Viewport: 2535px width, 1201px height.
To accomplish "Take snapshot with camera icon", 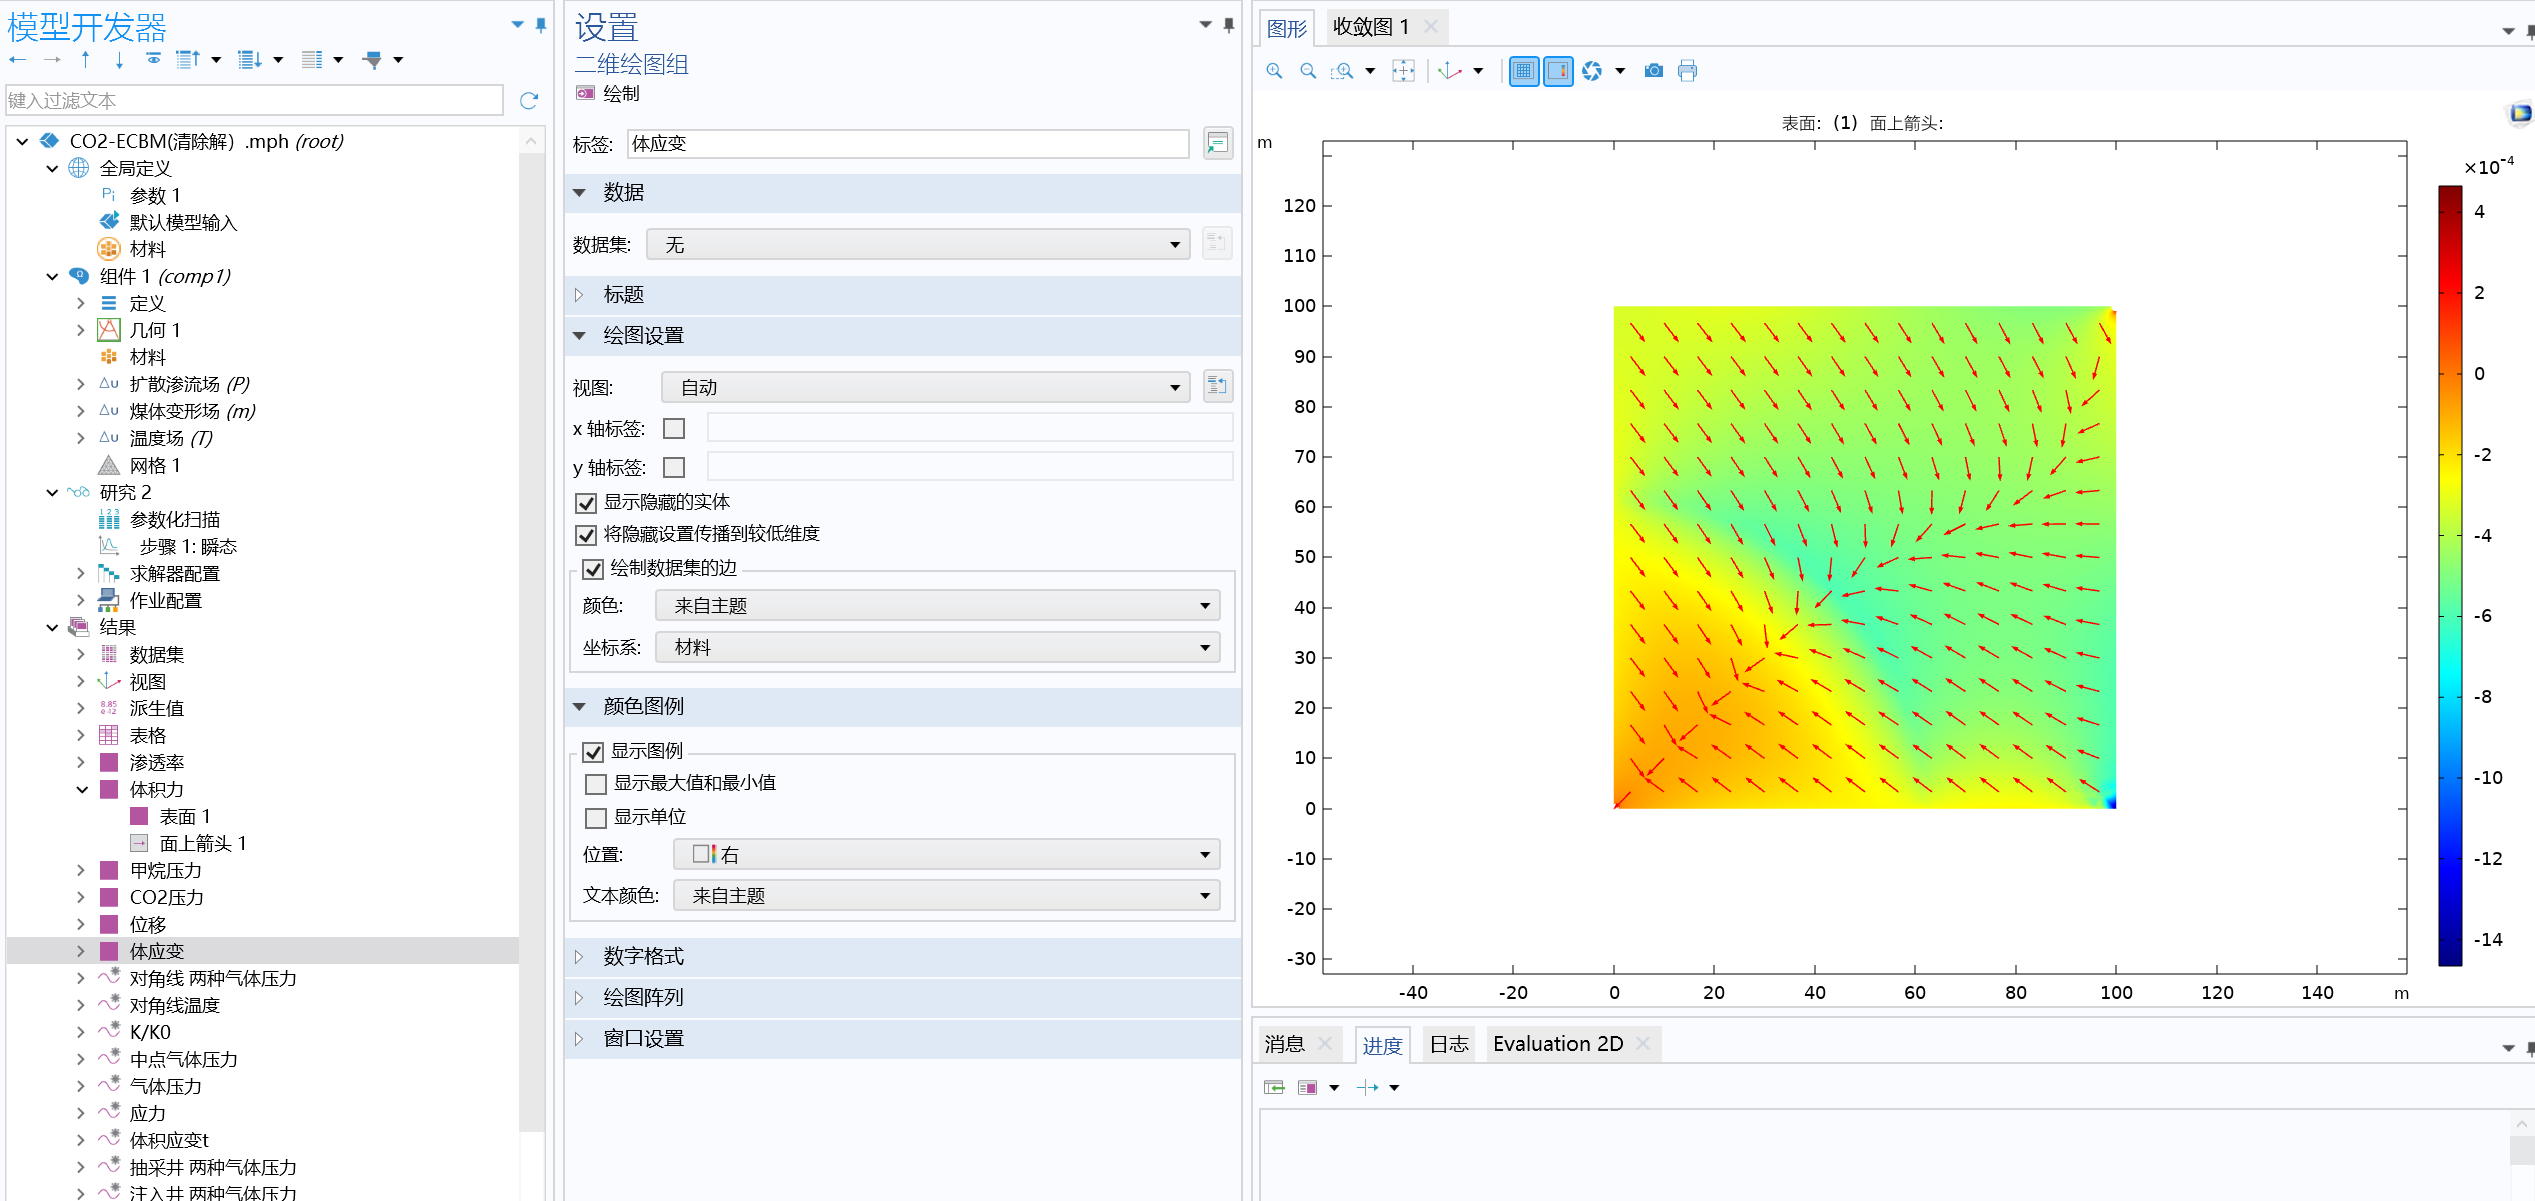I will (1654, 71).
